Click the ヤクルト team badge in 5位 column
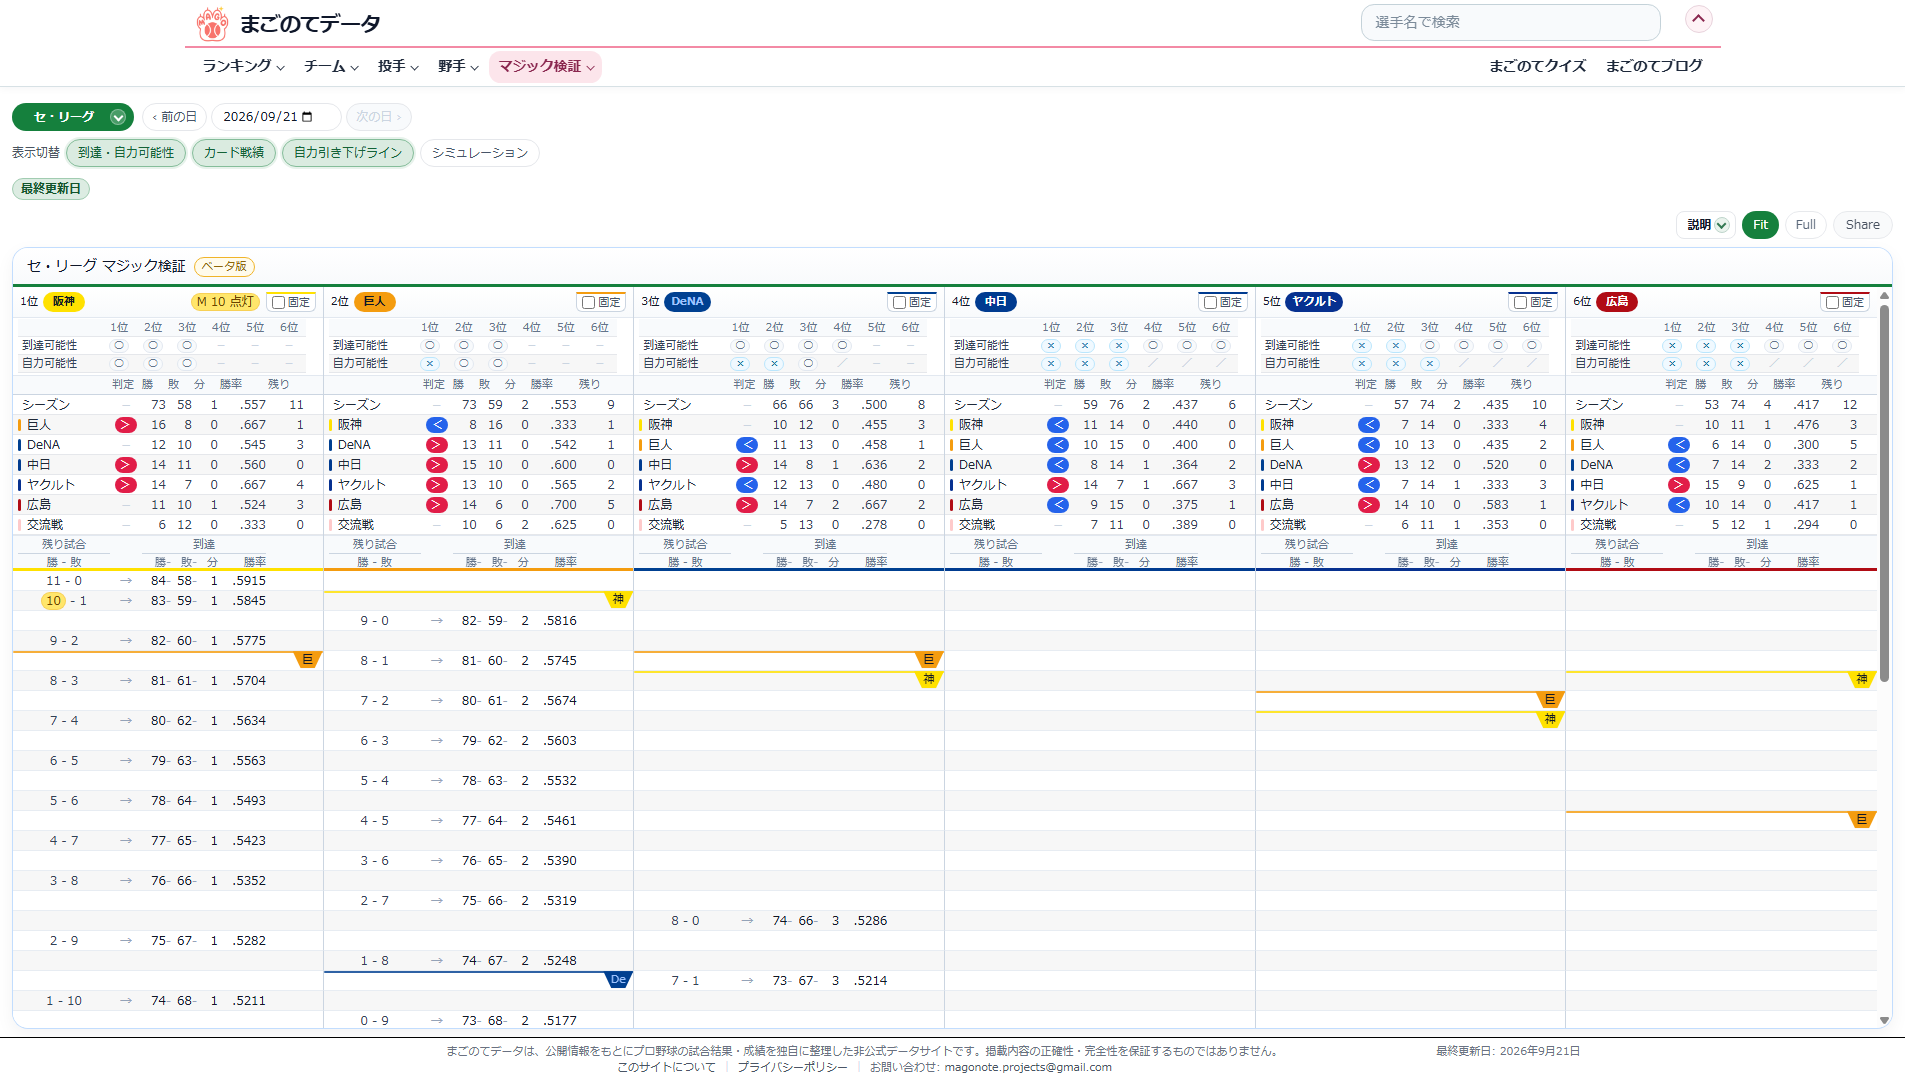 coord(1313,302)
